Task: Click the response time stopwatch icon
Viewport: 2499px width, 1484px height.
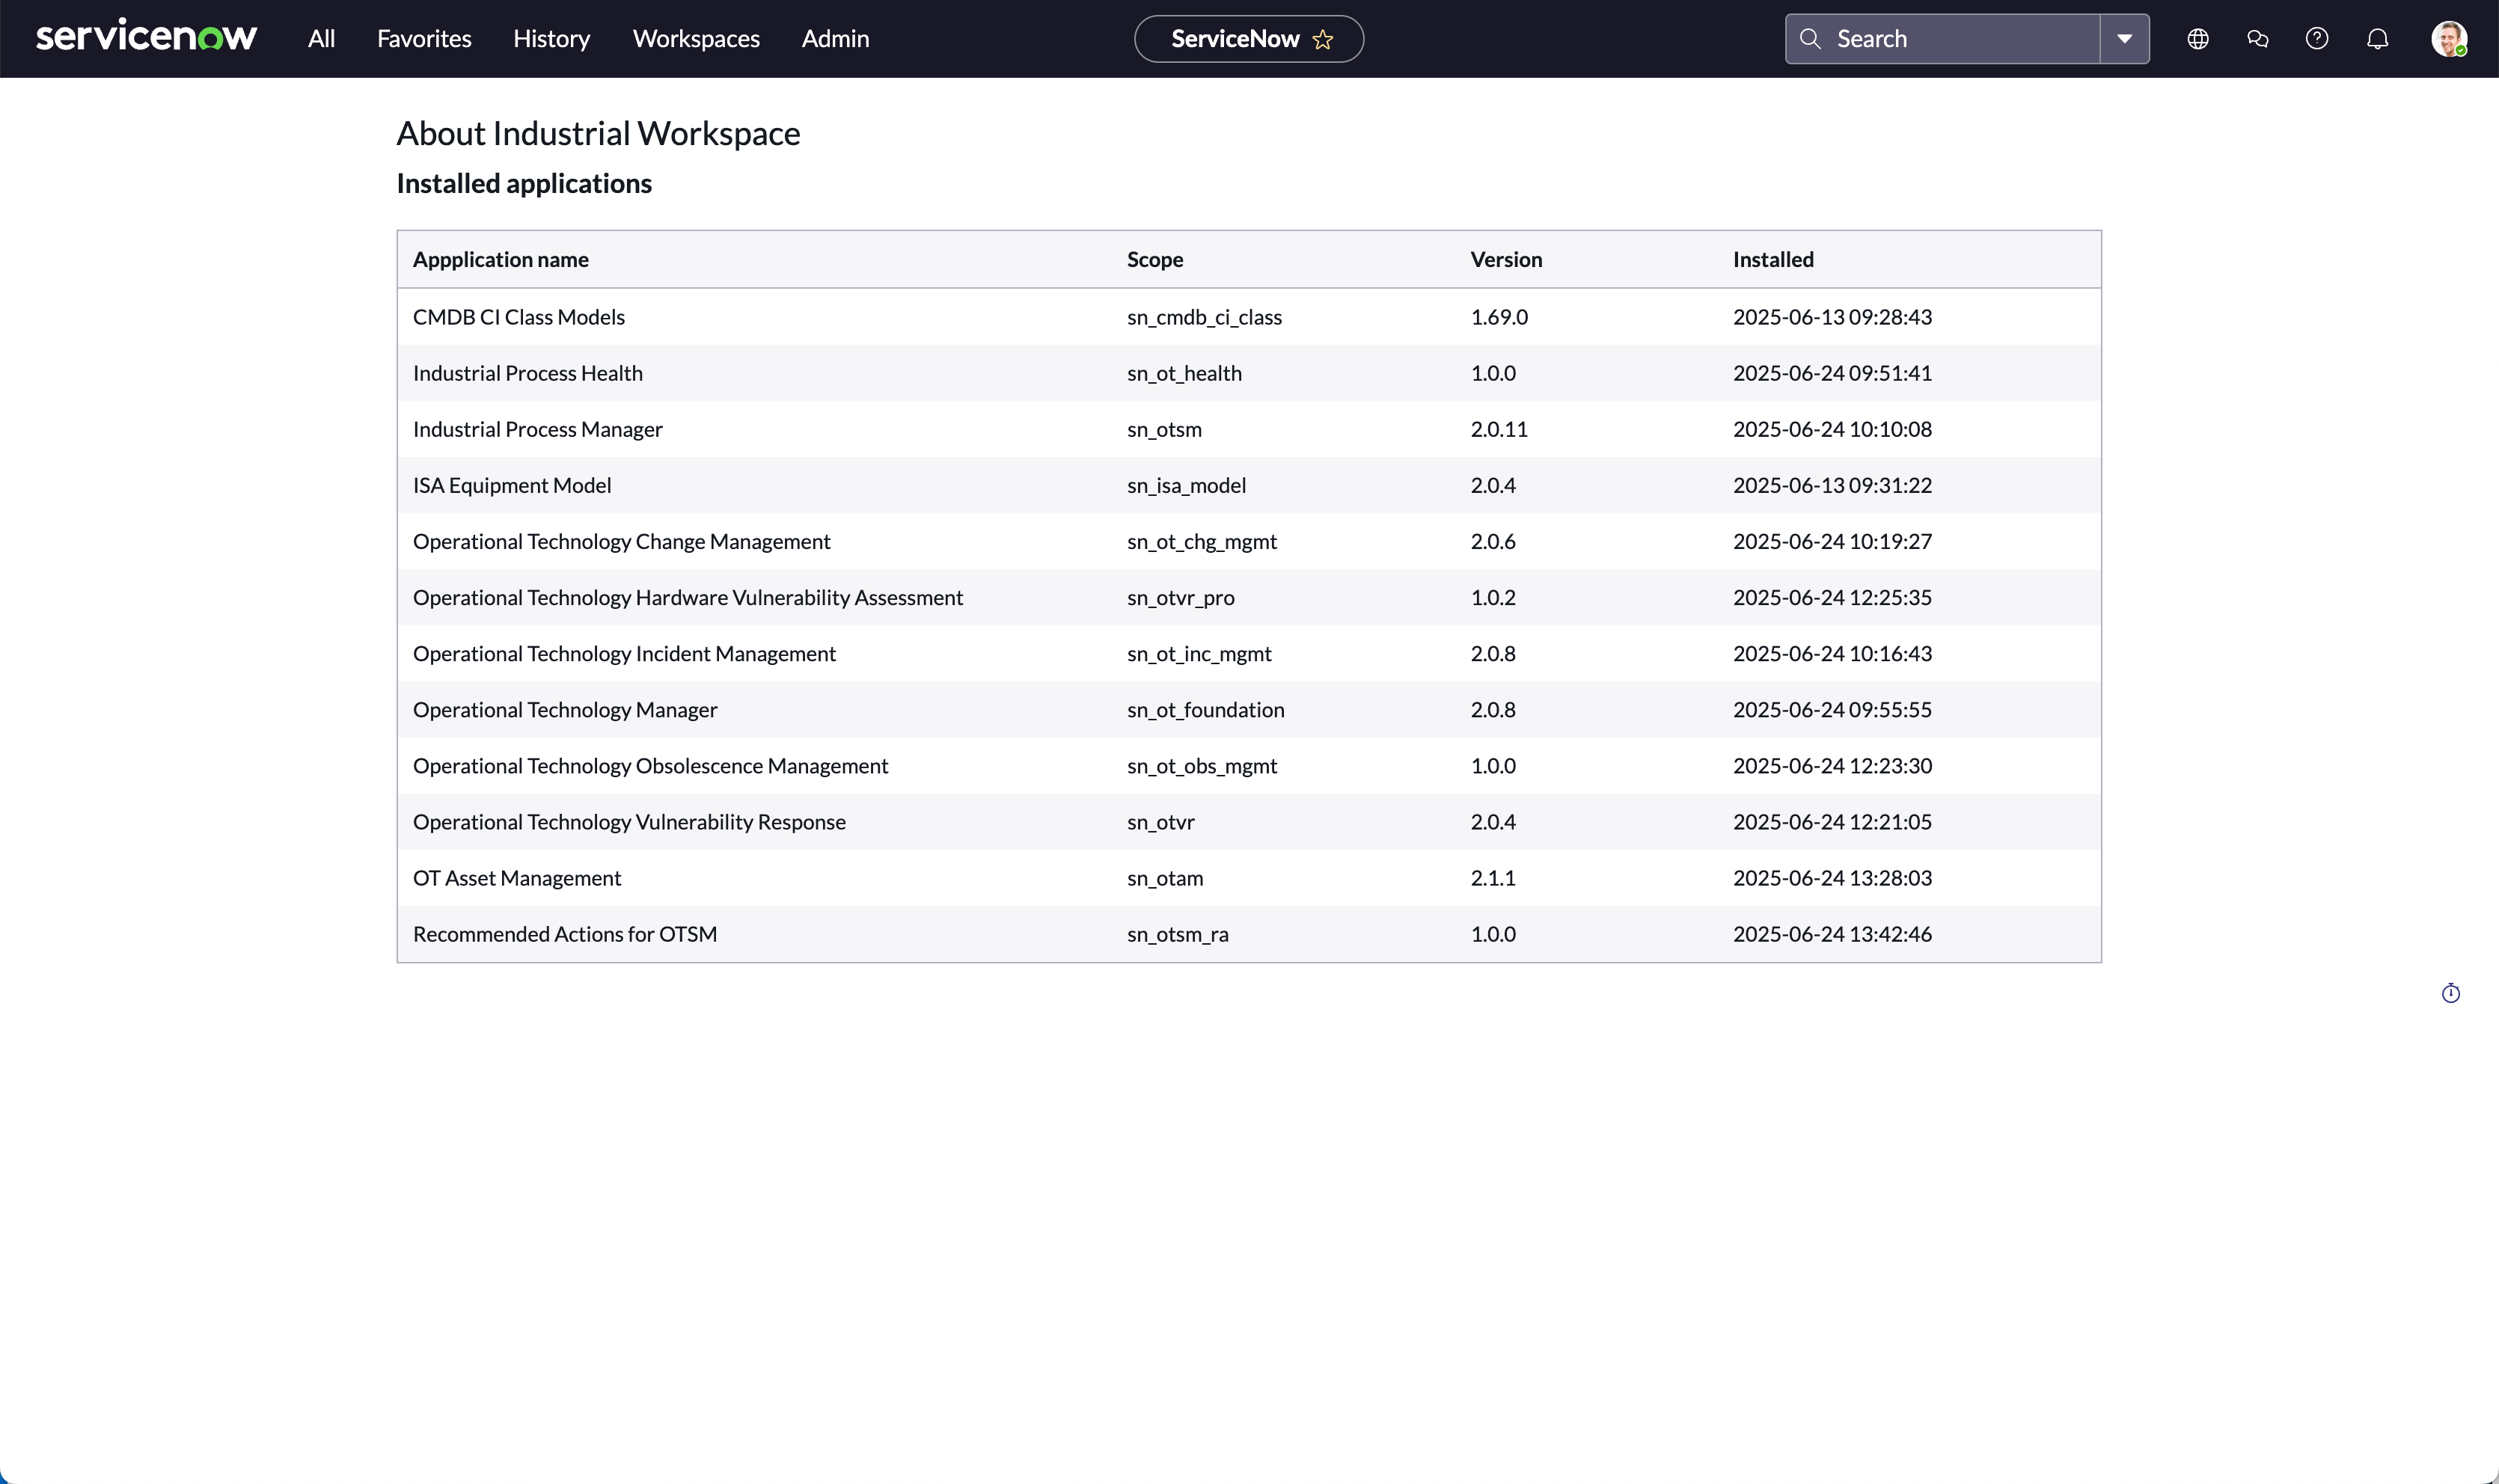Action: click(x=2451, y=993)
